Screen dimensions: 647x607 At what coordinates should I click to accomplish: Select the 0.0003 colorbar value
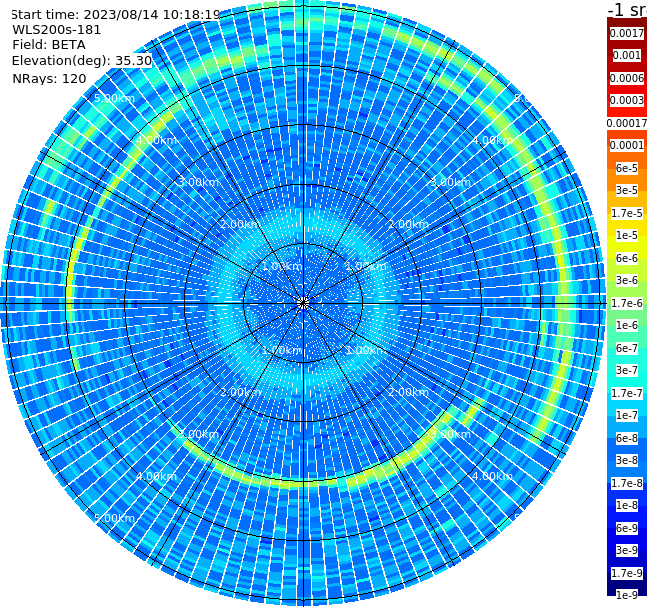627,100
